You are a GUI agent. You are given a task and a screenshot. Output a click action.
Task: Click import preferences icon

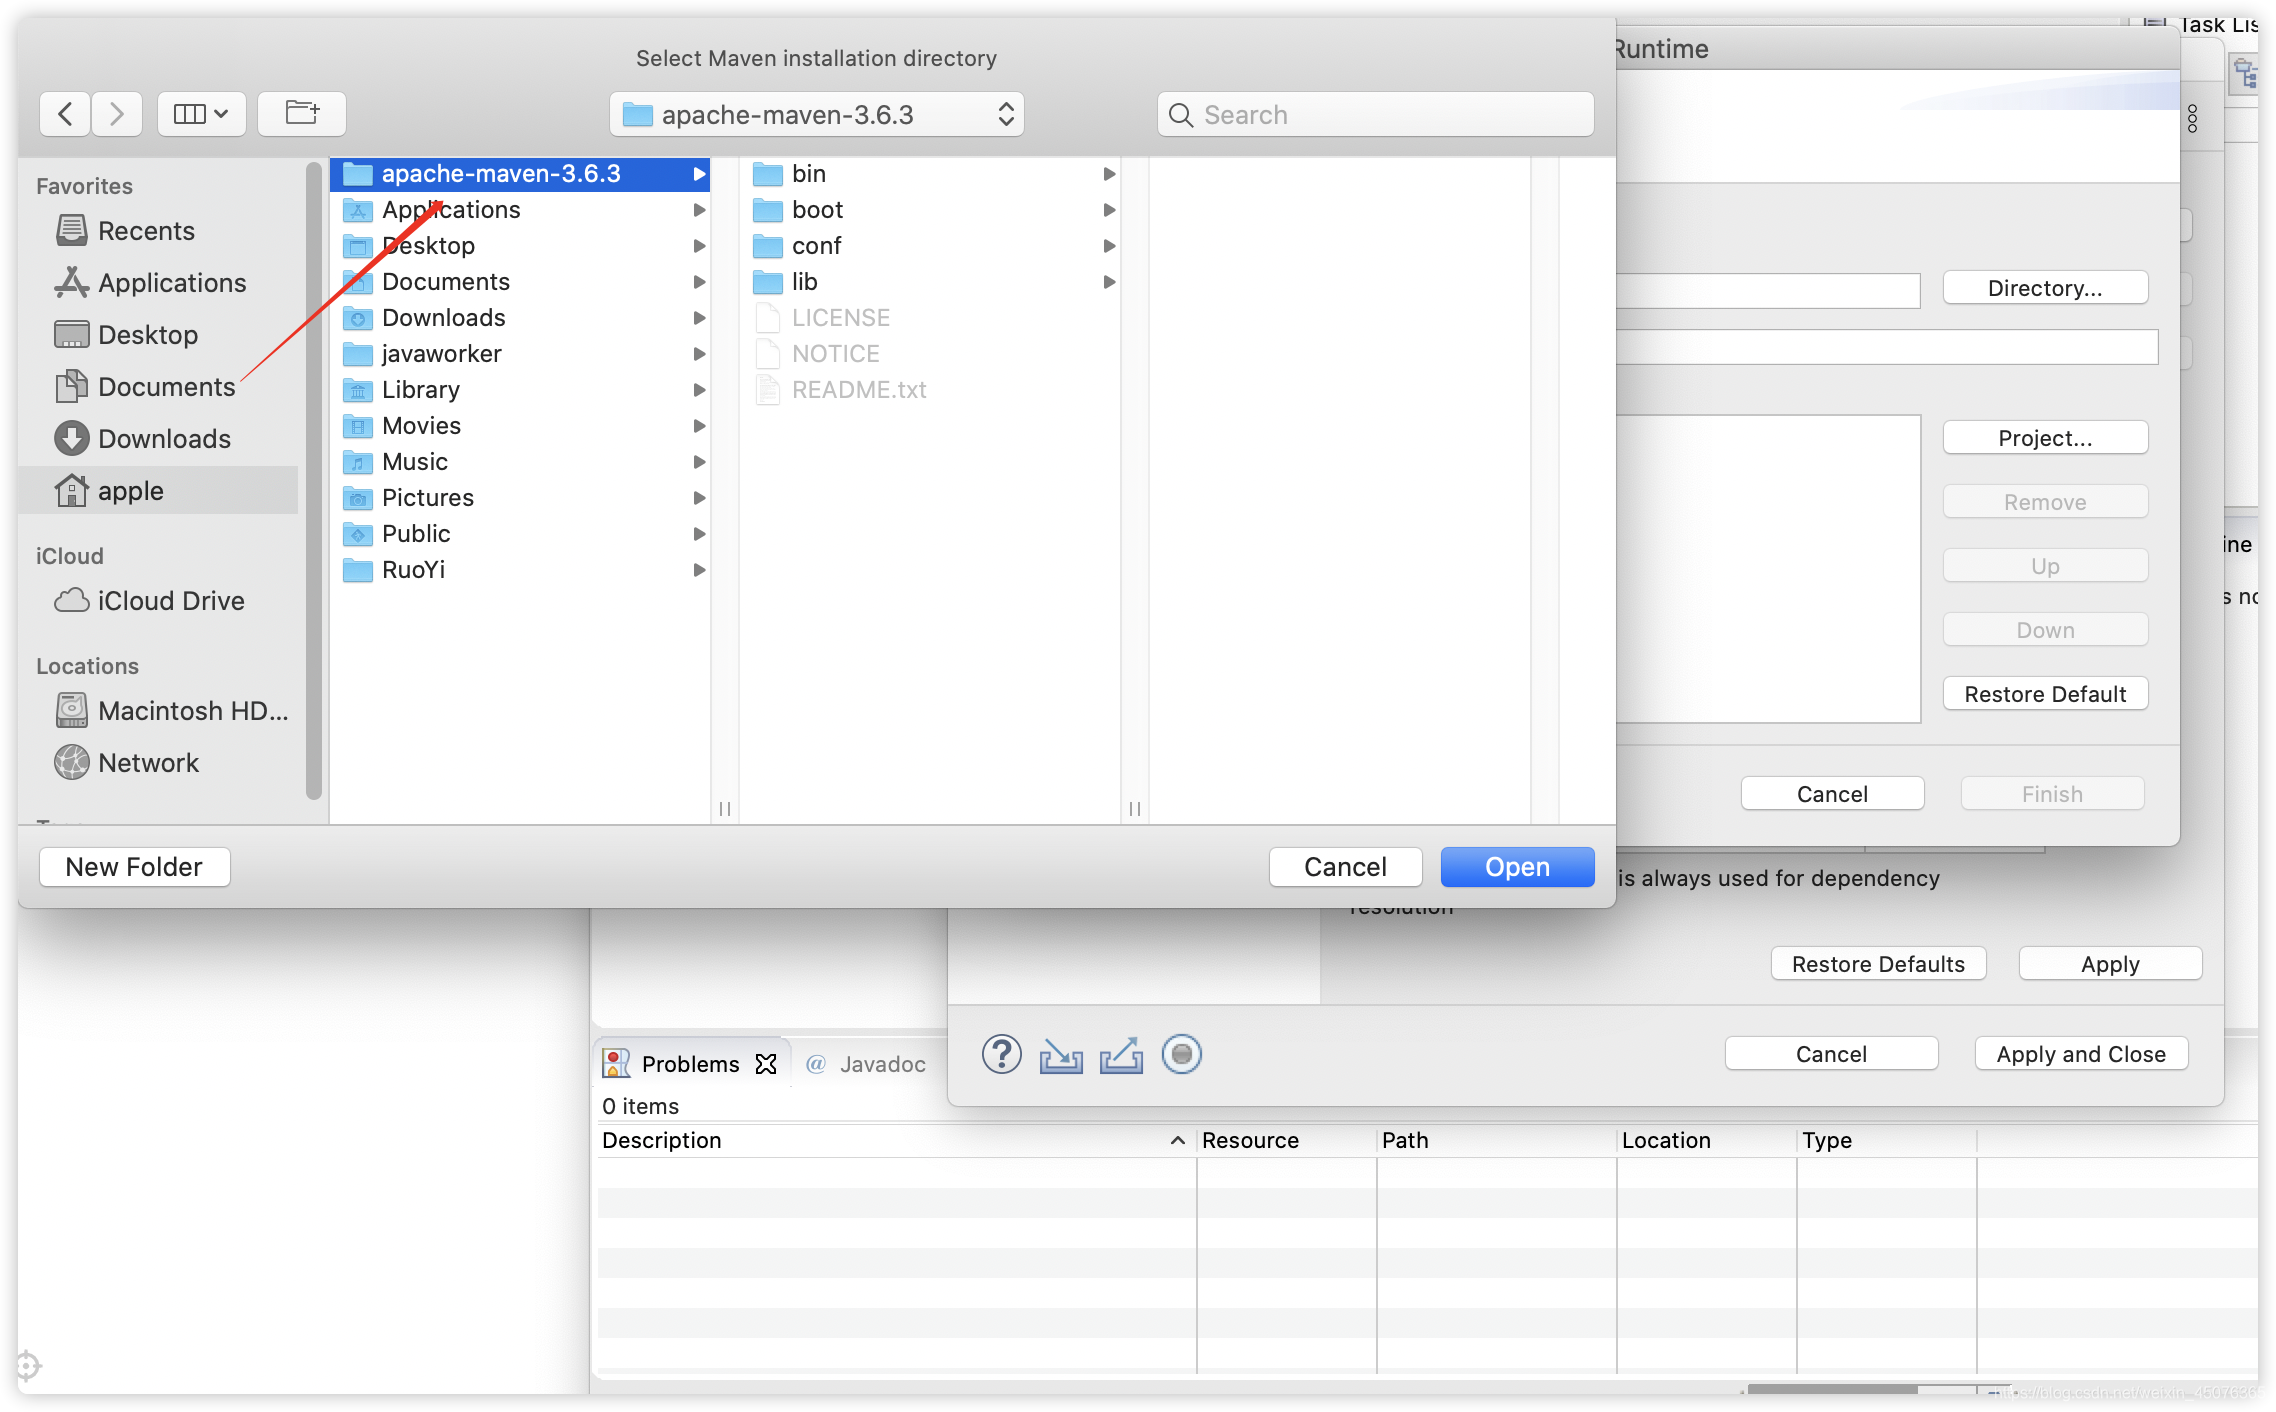click(x=1061, y=1055)
